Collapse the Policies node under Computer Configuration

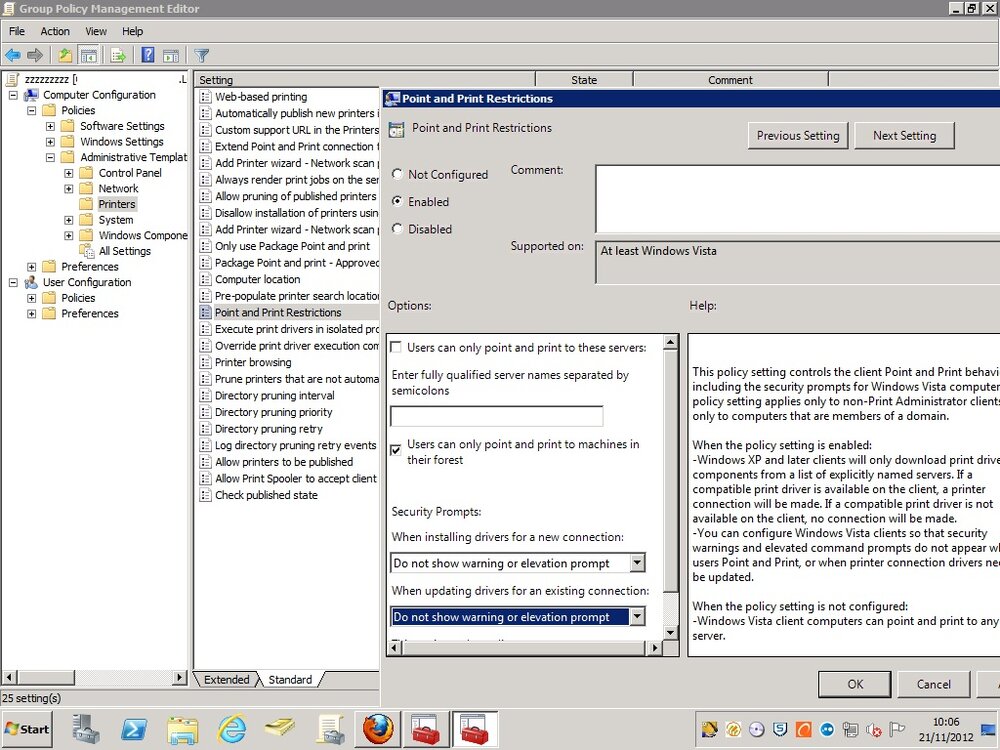point(31,110)
